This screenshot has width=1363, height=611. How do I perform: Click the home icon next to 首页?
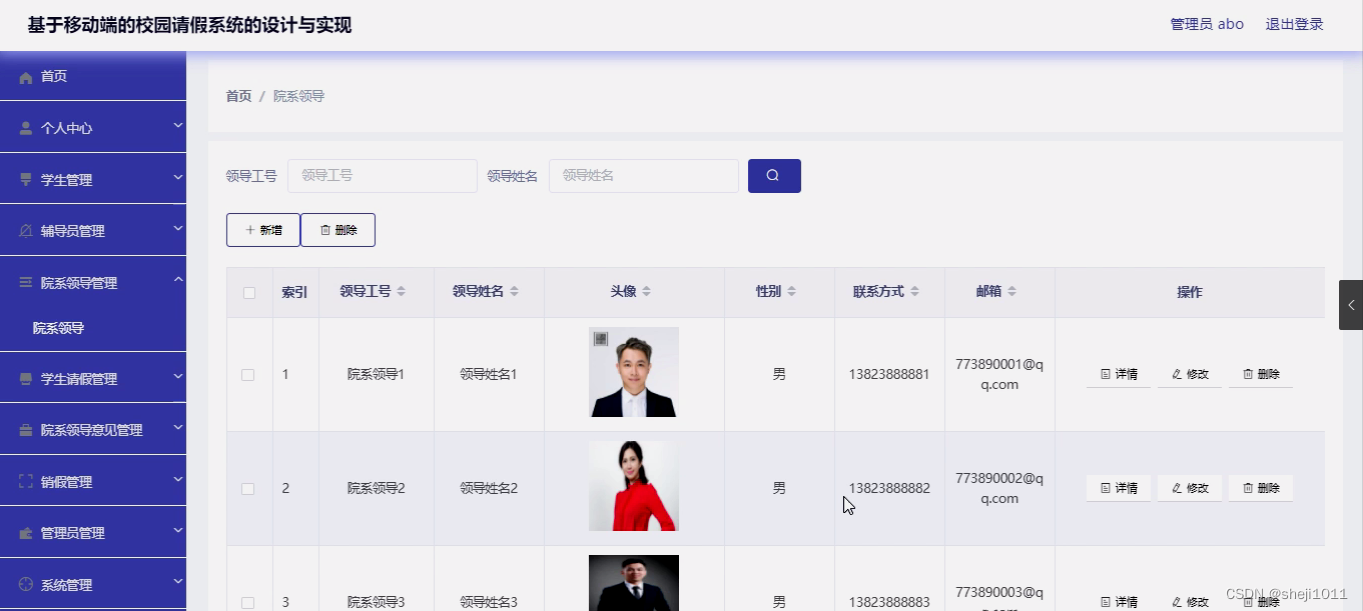(x=27, y=75)
